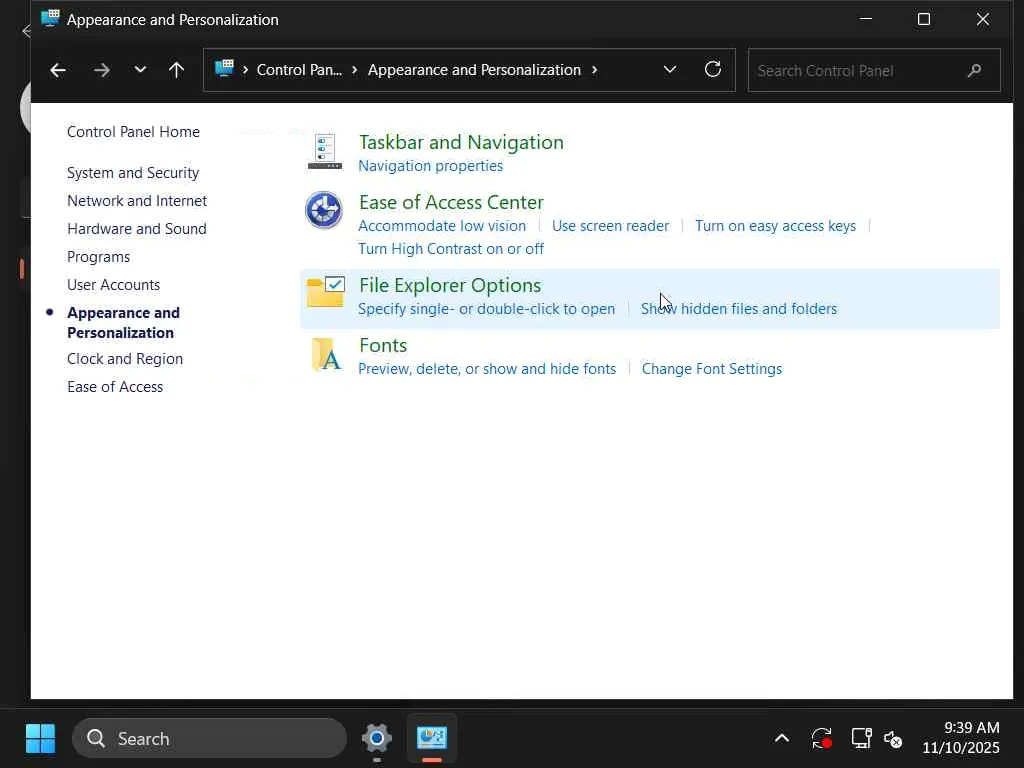
Task: Open Taskbar and Navigation heading
Action: [x=461, y=142]
